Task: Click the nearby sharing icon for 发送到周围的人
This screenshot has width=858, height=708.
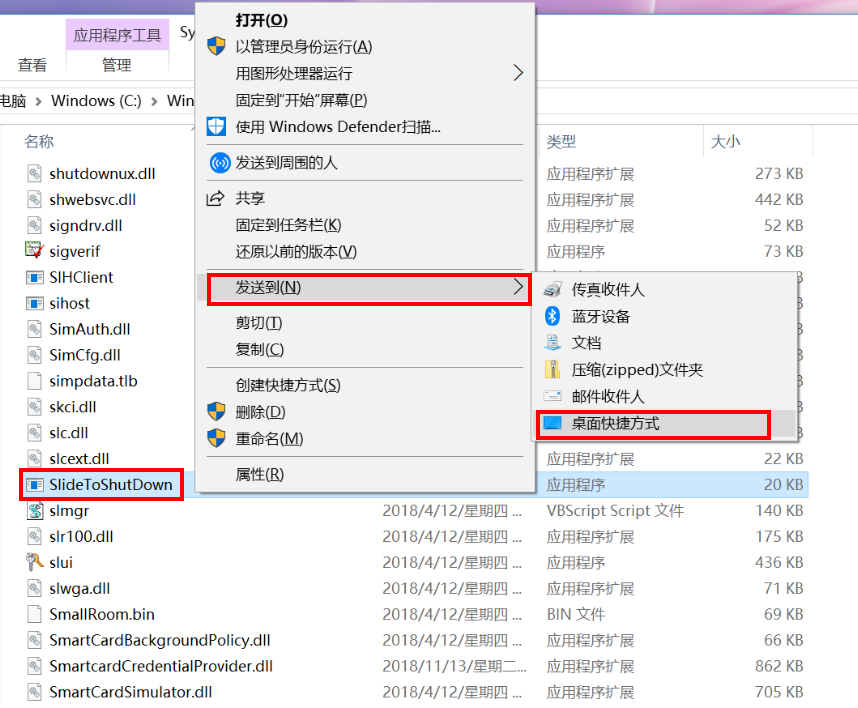Action: 220,163
